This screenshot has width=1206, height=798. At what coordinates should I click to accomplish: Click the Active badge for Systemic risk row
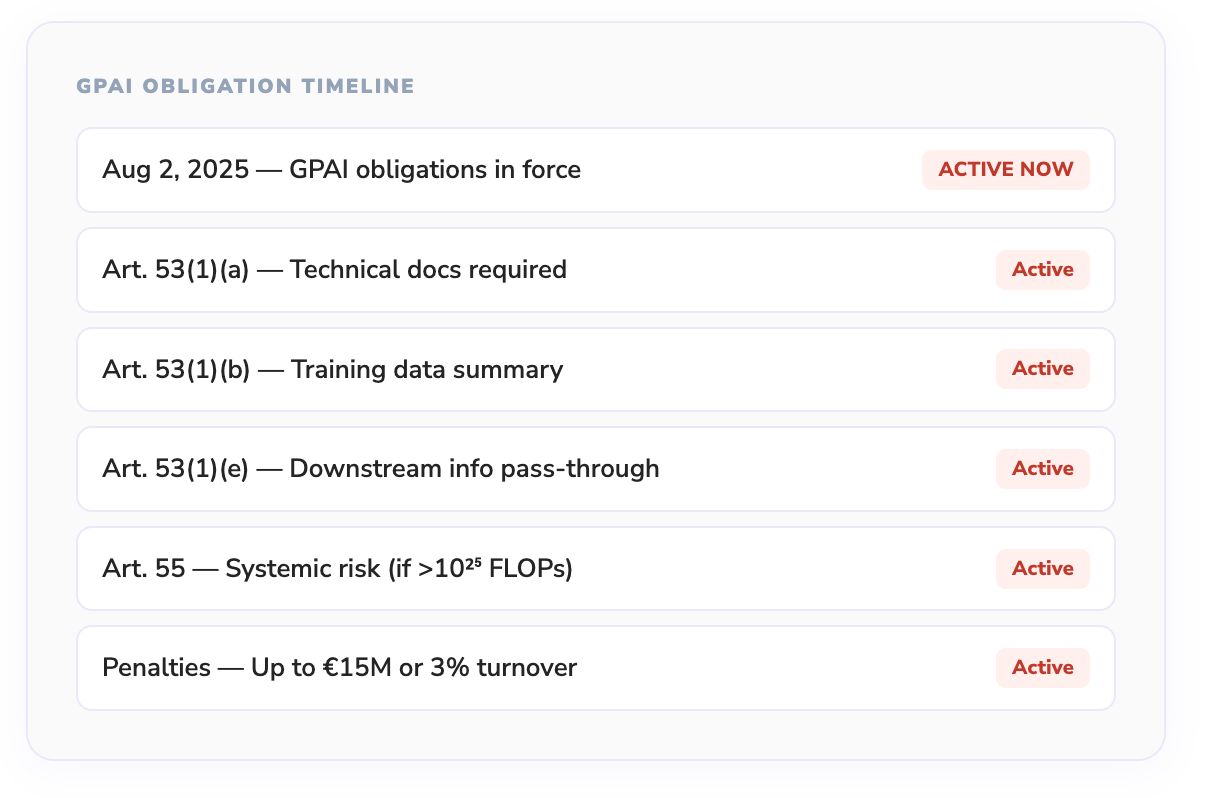coord(1042,568)
